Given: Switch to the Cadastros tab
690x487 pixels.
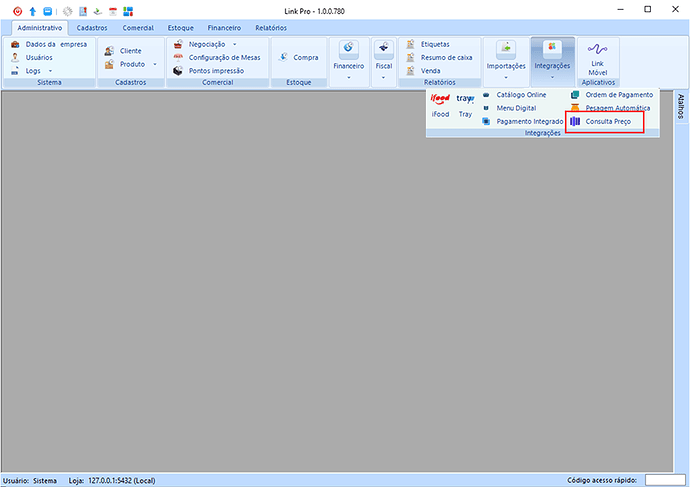Looking at the screenshot, I should tap(92, 28).
